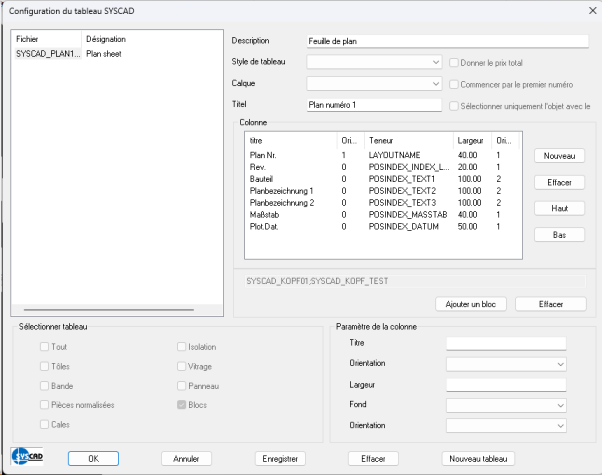Viewport: 602px width, 475px height.
Task: Open the Orientation dropdown below Fond
Action: coord(506,425)
